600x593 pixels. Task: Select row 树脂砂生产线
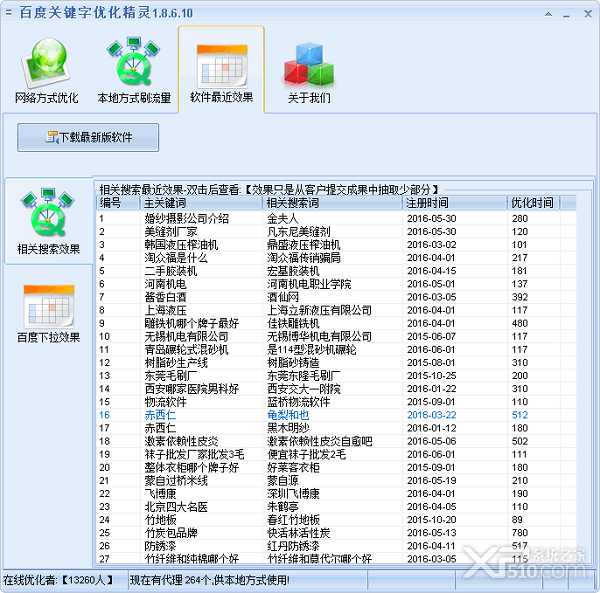pyautogui.click(x=336, y=362)
